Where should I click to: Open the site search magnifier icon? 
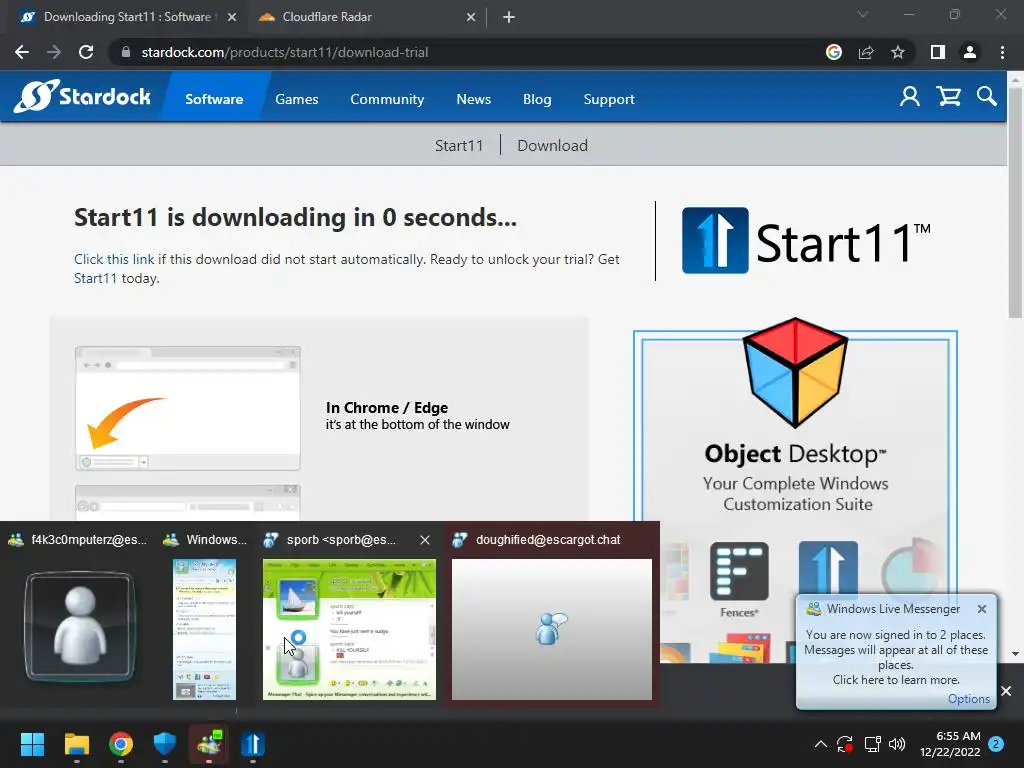pos(987,97)
